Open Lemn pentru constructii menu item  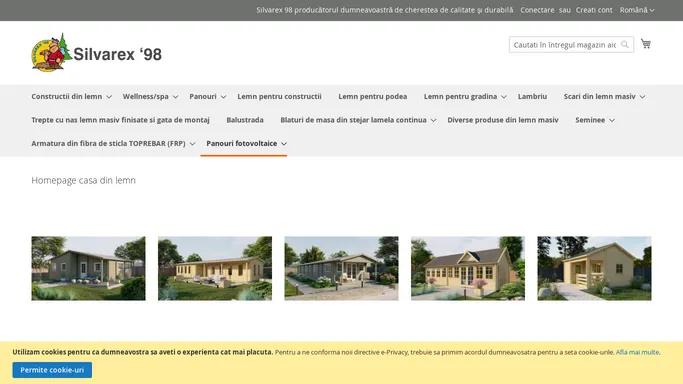click(279, 96)
